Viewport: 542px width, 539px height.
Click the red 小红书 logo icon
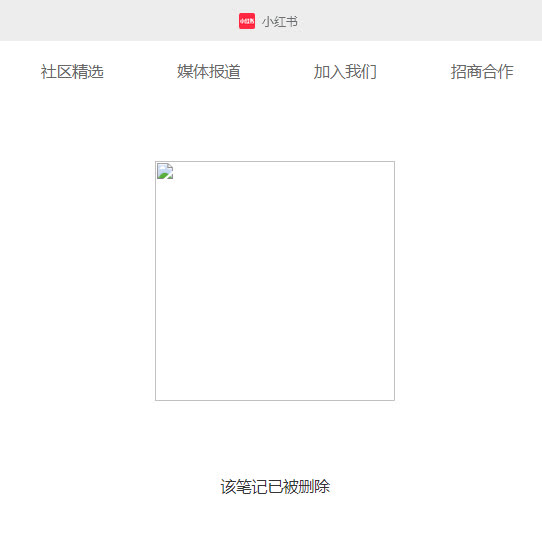[247, 21]
